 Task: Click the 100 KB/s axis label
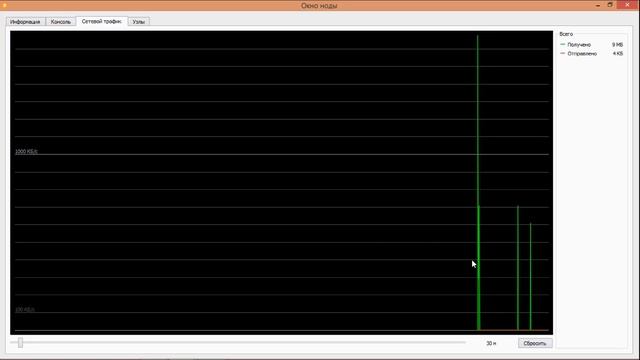[25, 309]
